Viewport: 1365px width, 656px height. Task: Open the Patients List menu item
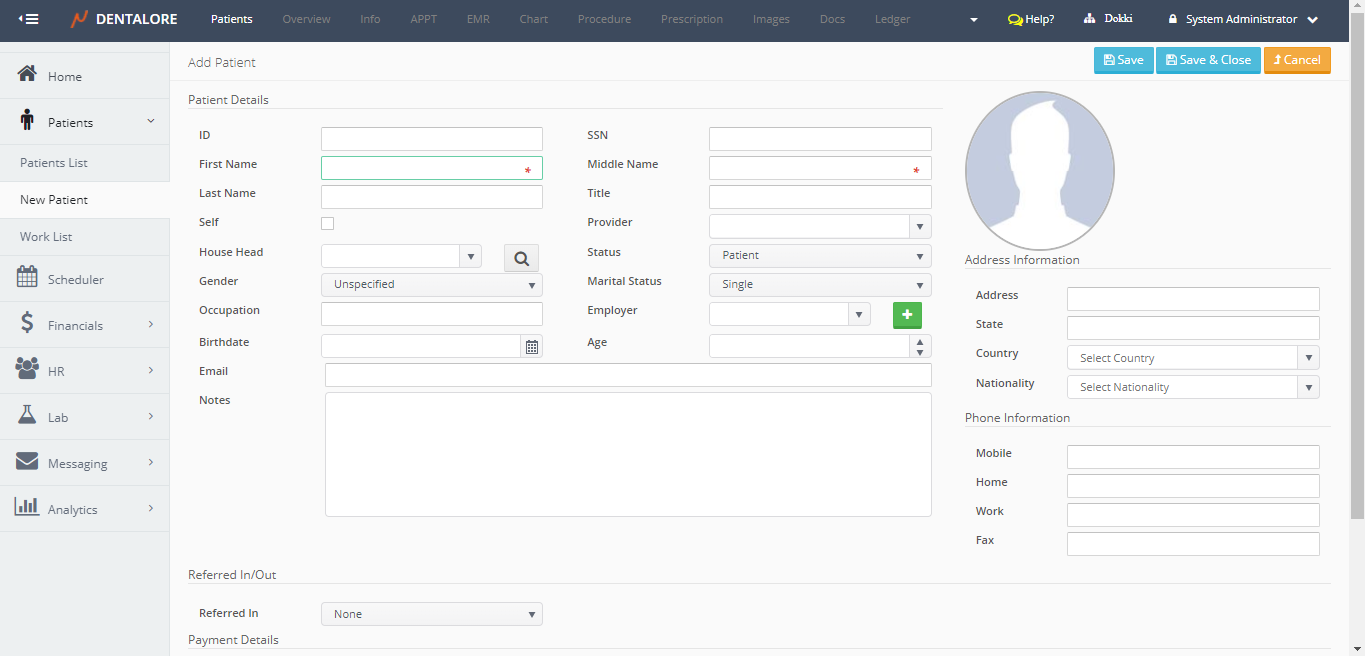[x=54, y=163]
